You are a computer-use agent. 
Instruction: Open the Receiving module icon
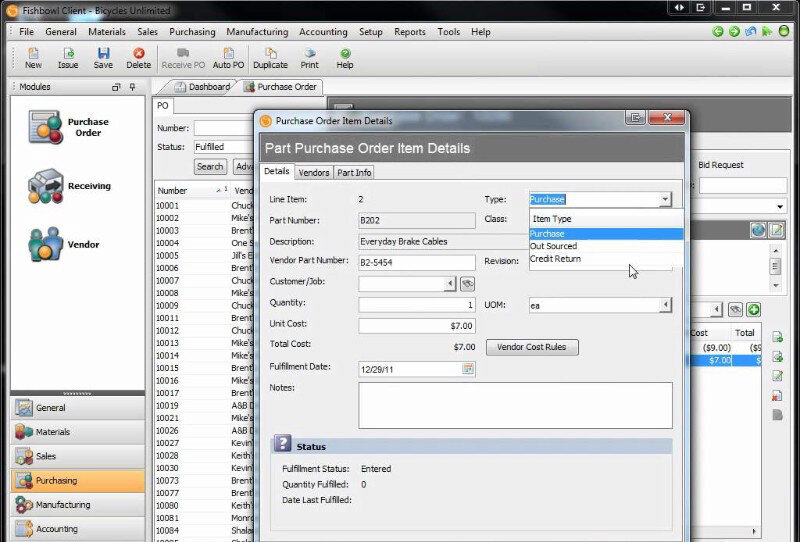[46, 187]
